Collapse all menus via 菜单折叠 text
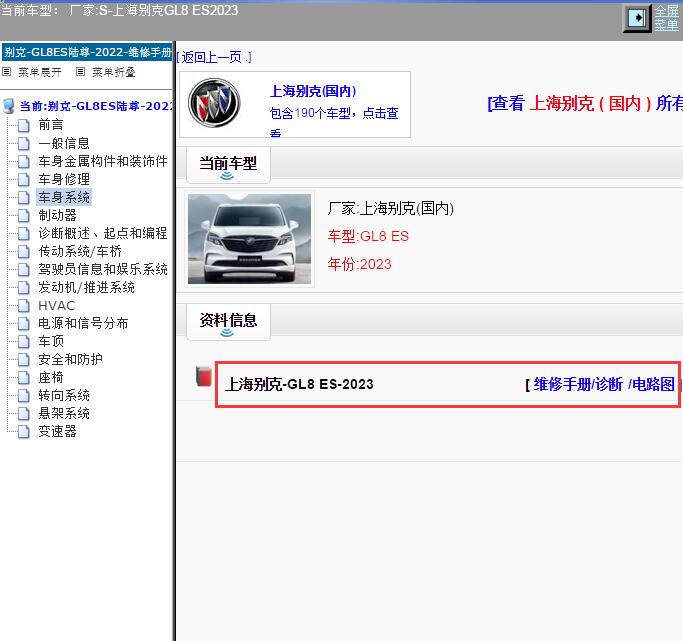The image size is (683, 641). (x=114, y=72)
